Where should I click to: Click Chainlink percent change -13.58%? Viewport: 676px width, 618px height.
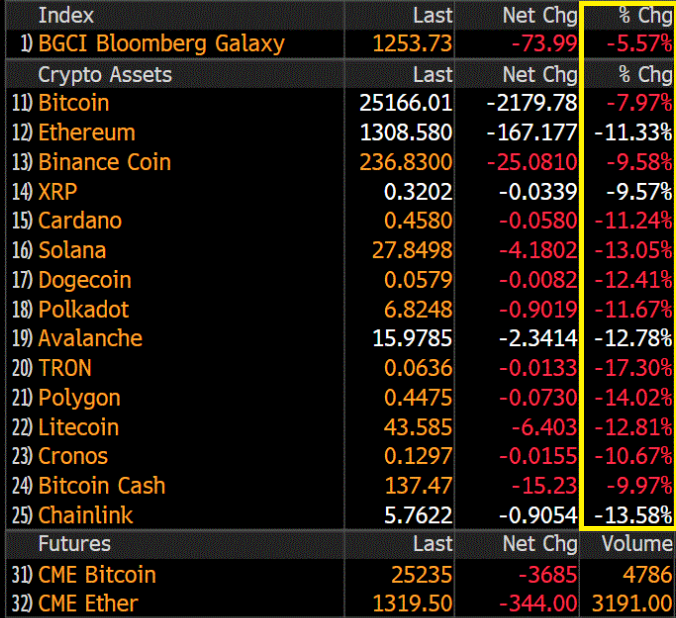tap(633, 515)
